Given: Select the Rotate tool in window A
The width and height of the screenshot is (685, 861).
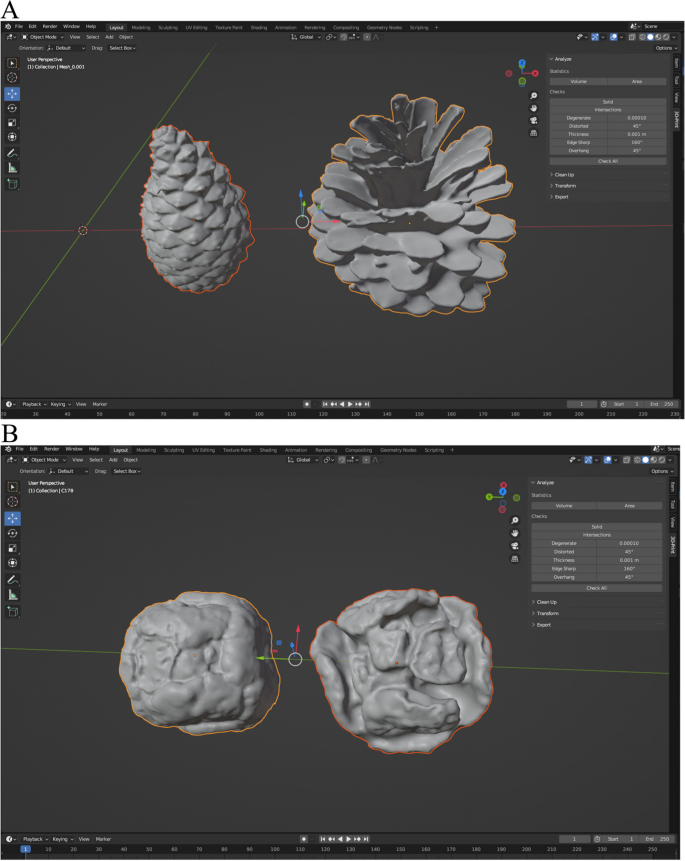Looking at the screenshot, I should pos(13,108).
